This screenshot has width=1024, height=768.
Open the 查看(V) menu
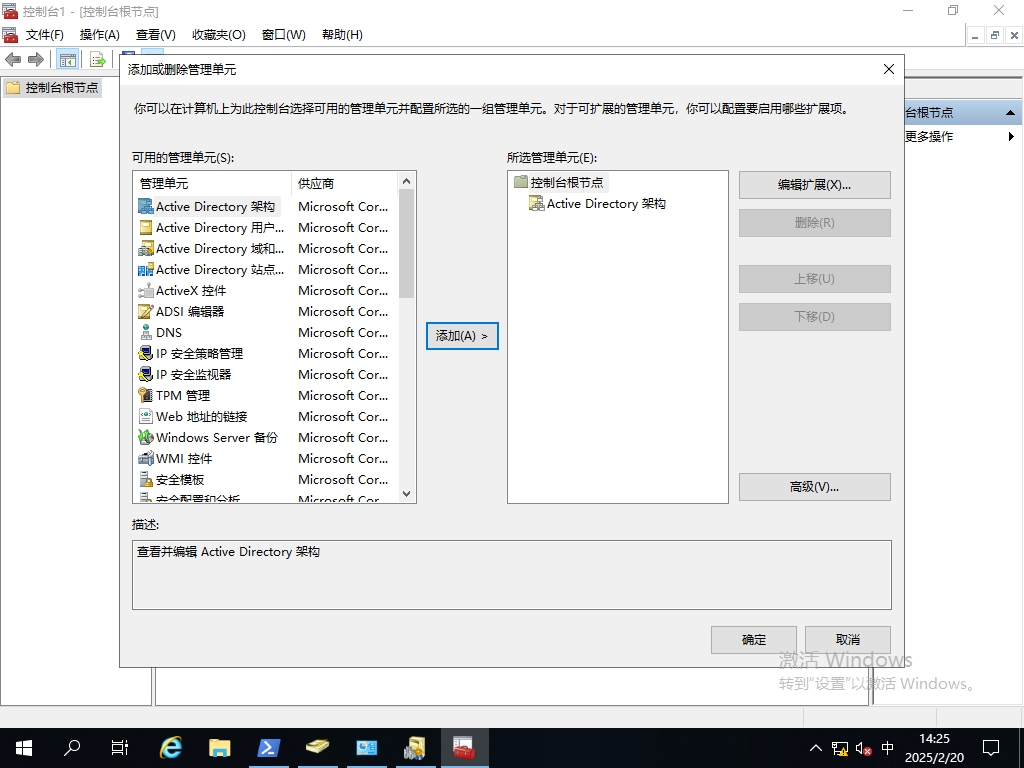coord(155,35)
